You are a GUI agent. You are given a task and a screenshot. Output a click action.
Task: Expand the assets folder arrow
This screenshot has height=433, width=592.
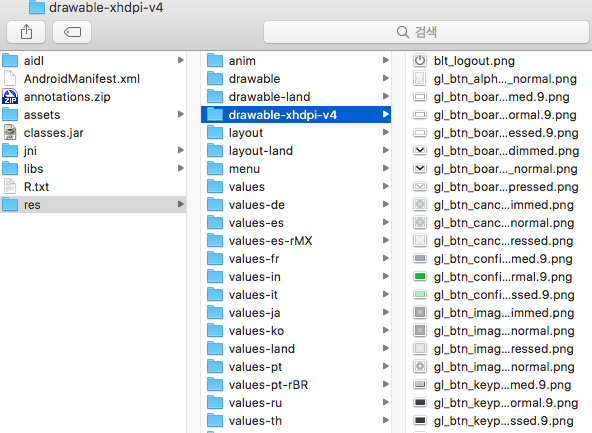(181, 114)
